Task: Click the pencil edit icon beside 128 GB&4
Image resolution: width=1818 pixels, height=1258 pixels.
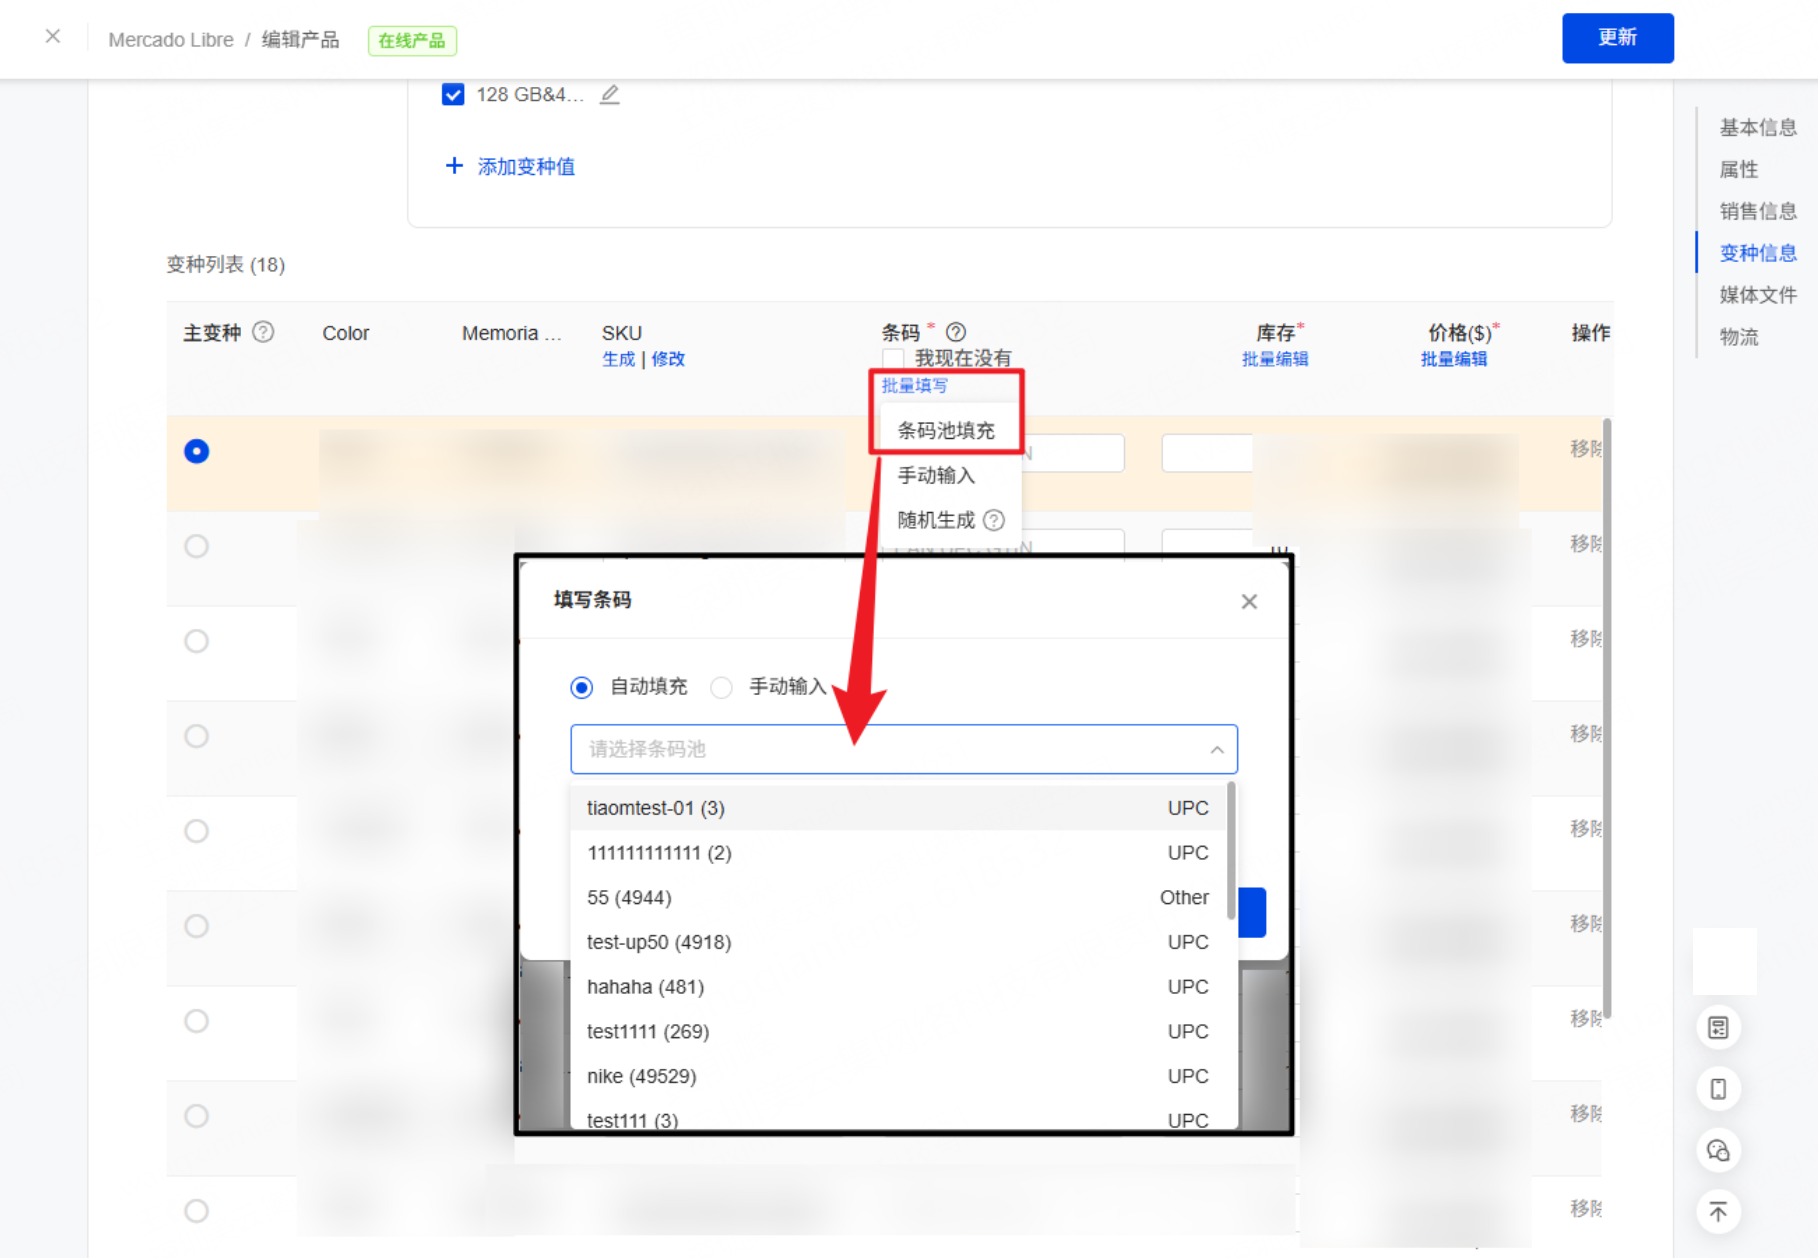Action: (609, 95)
